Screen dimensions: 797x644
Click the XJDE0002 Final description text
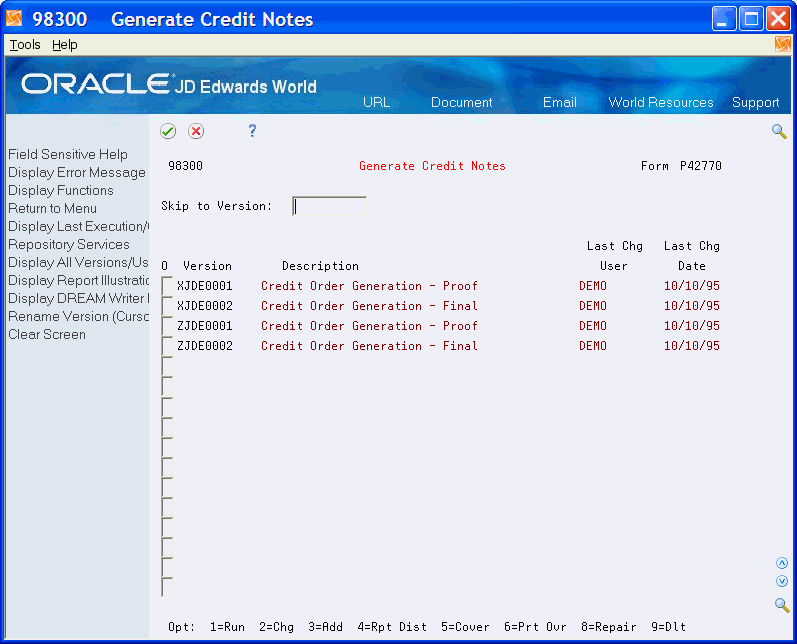tap(370, 305)
